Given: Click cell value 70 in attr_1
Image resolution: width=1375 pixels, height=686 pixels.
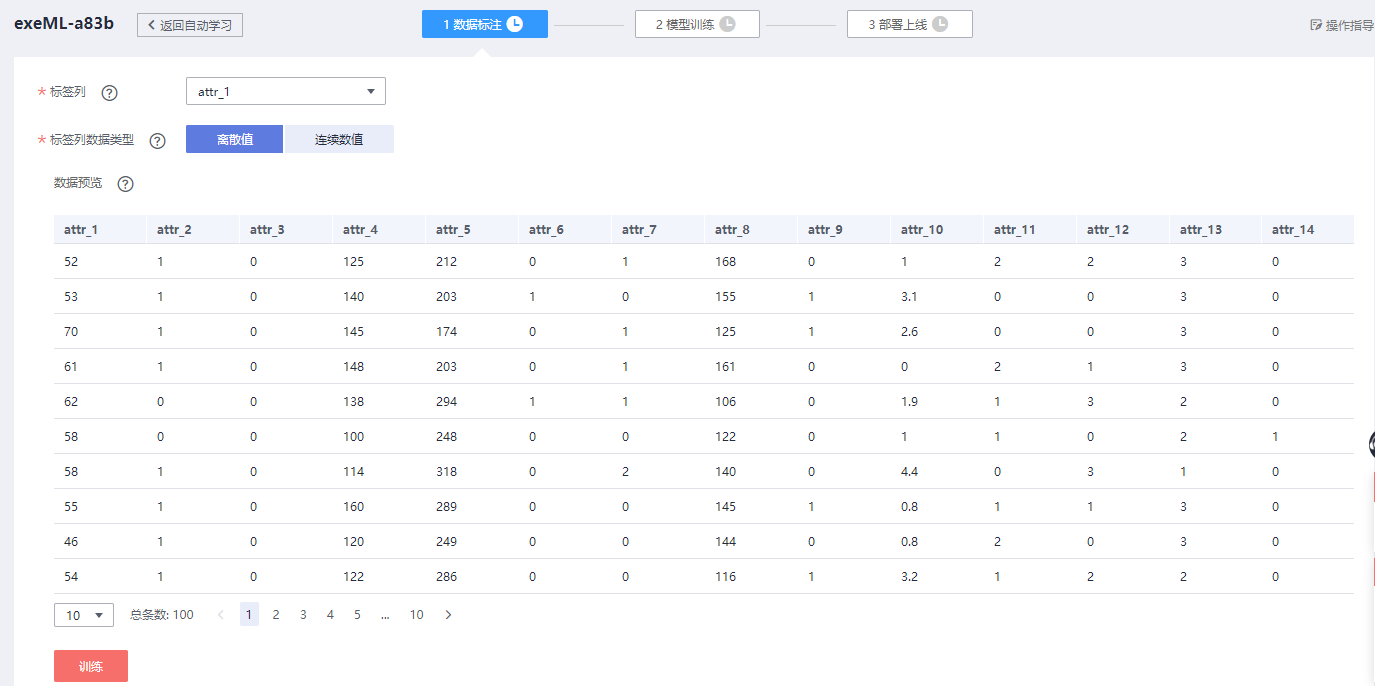Looking at the screenshot, I should 71,332.
